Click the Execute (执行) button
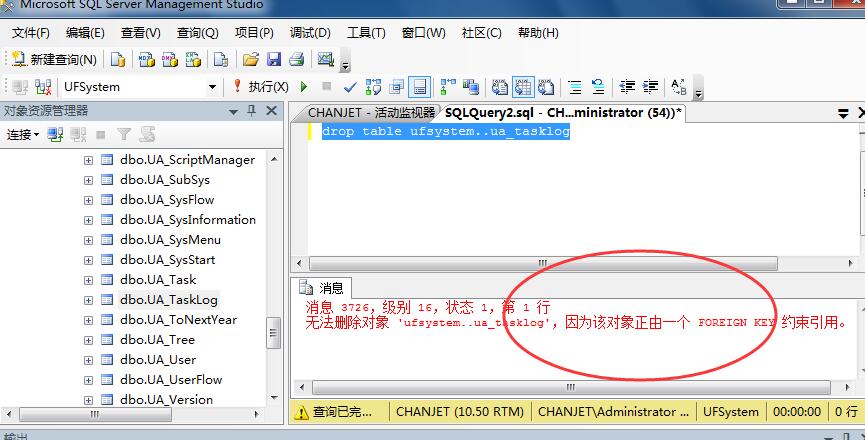 point(260,87)
